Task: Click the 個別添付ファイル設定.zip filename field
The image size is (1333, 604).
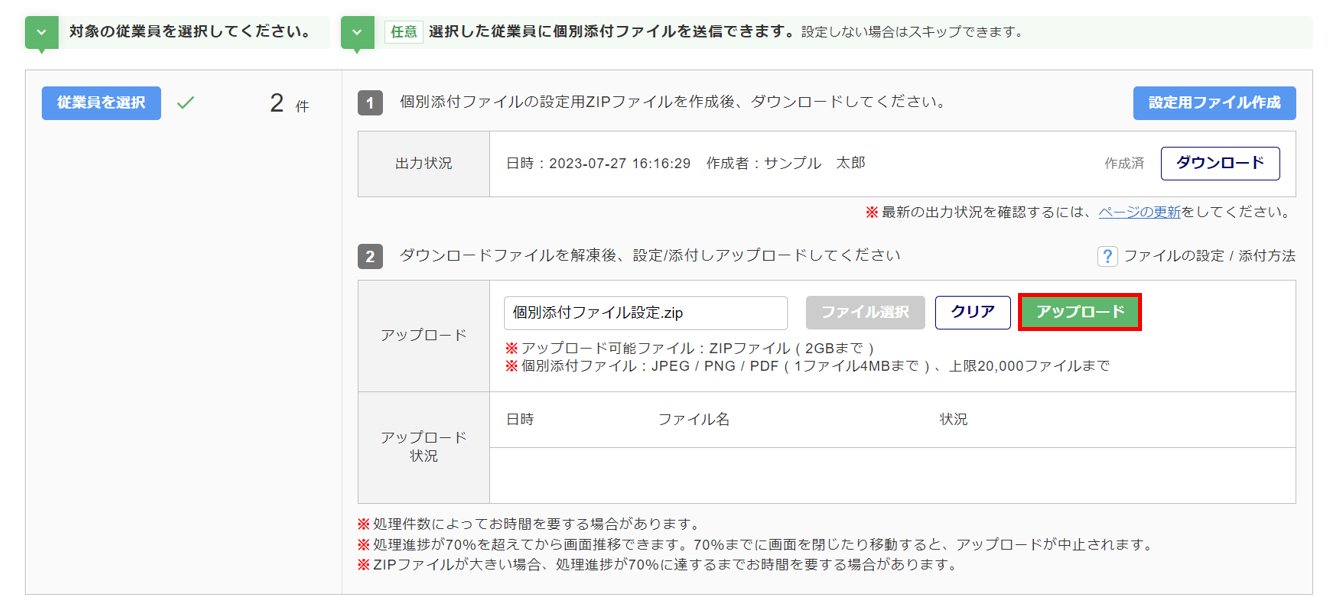Action: 645,313
